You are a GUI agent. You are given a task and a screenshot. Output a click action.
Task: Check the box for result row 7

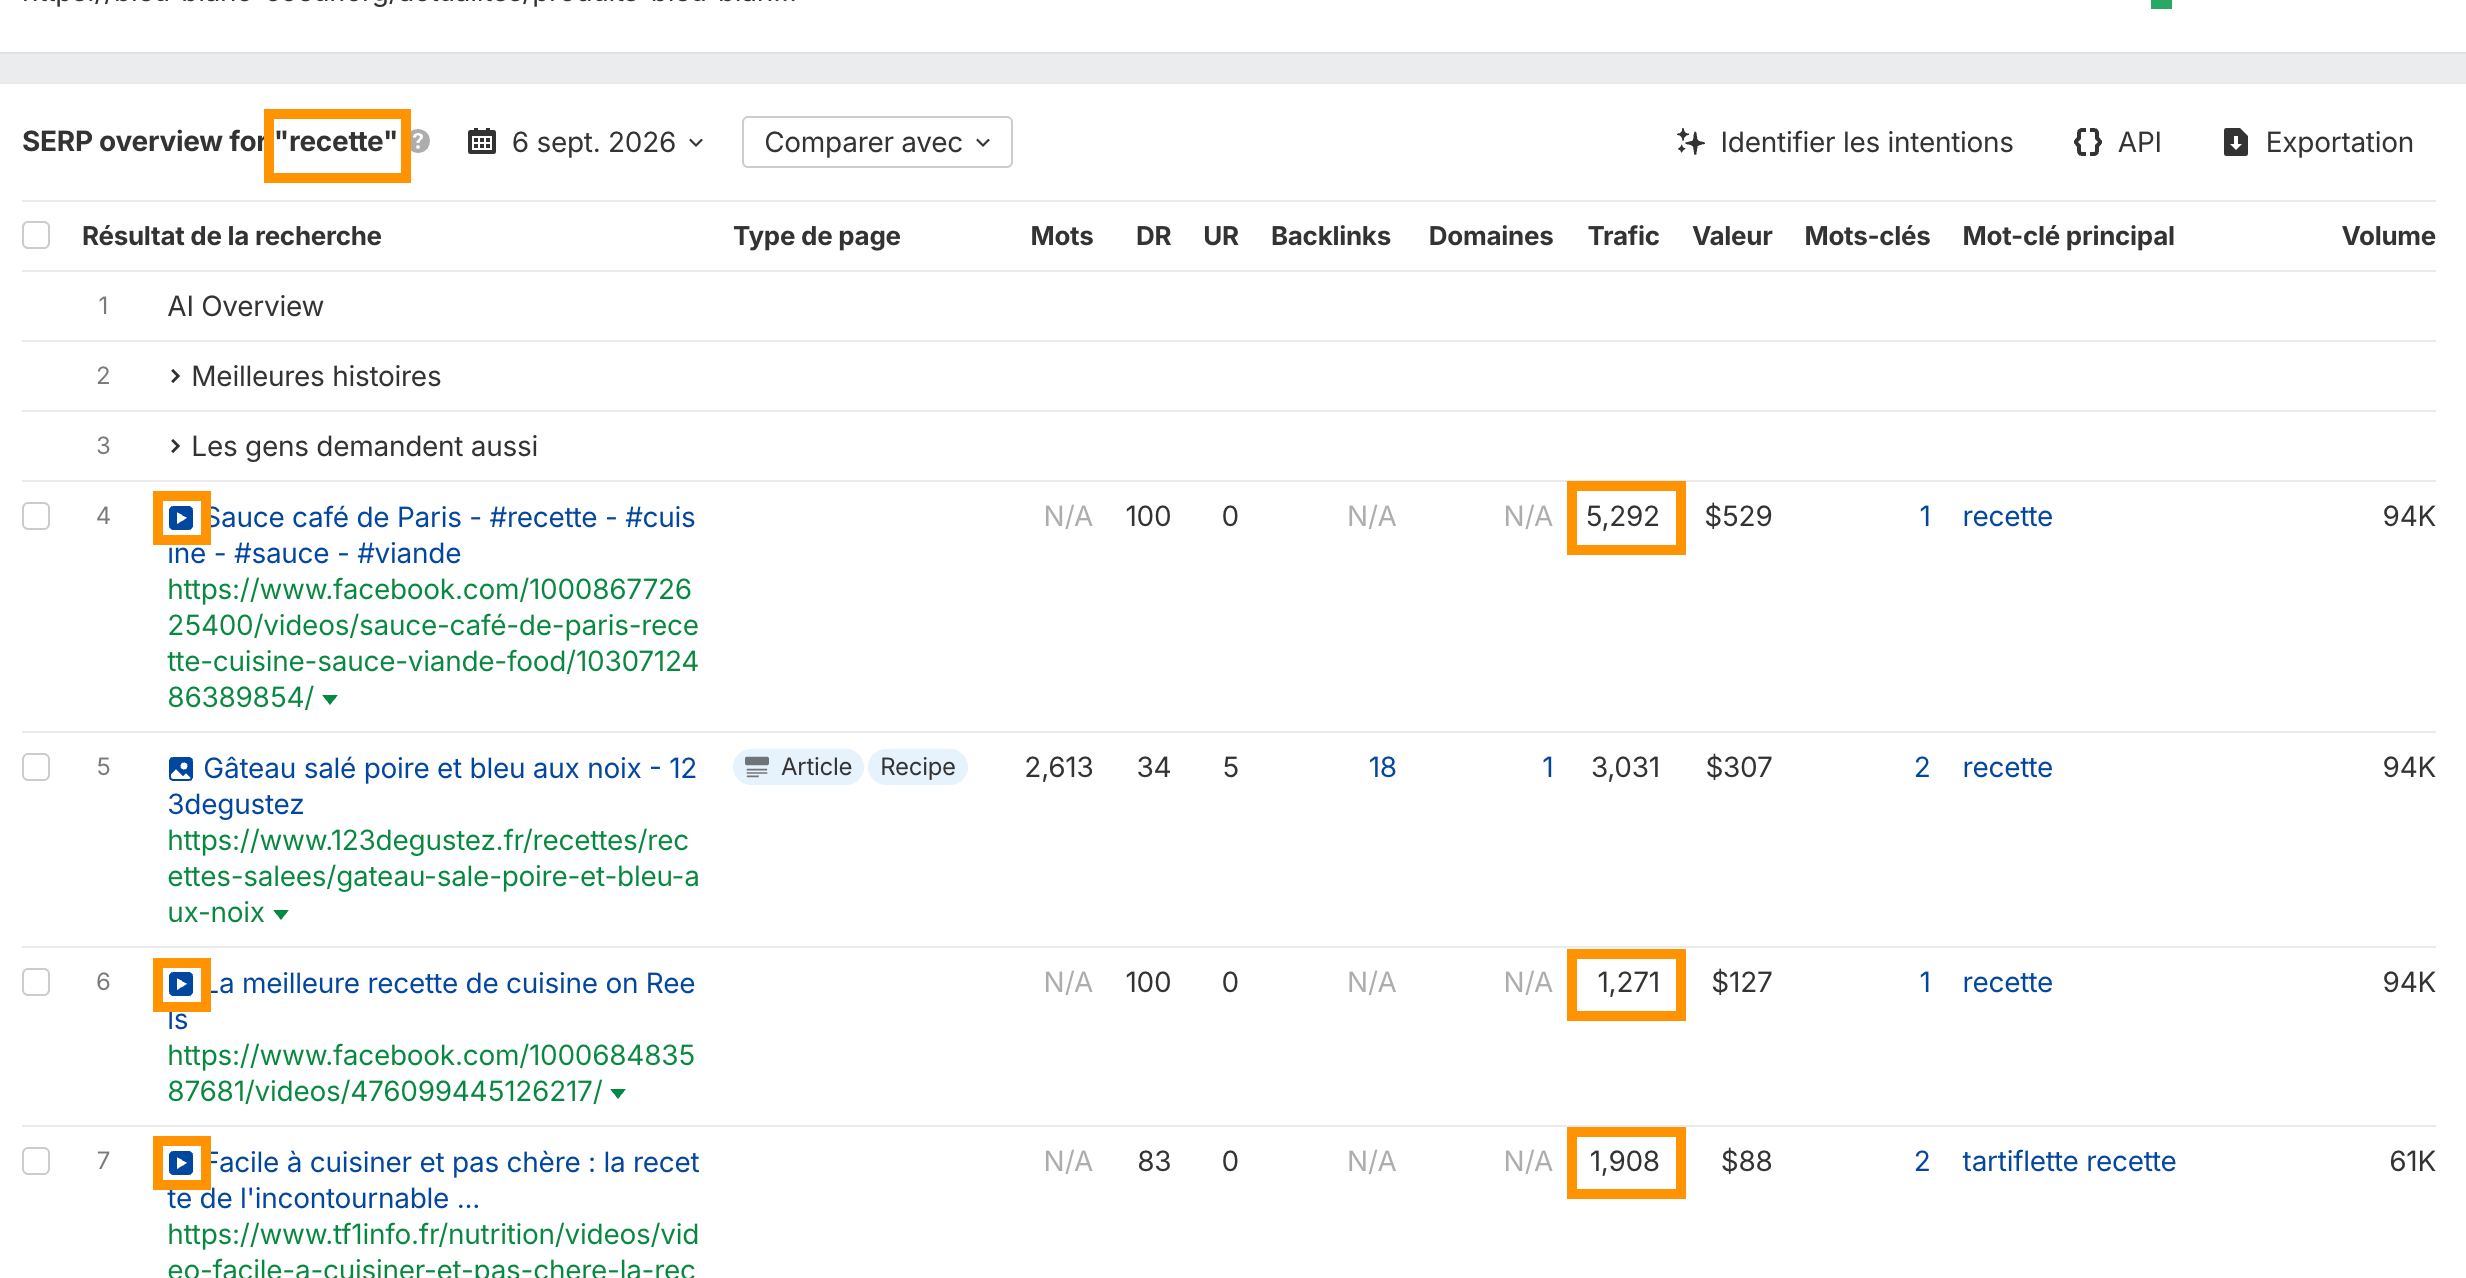(36, 1161)
